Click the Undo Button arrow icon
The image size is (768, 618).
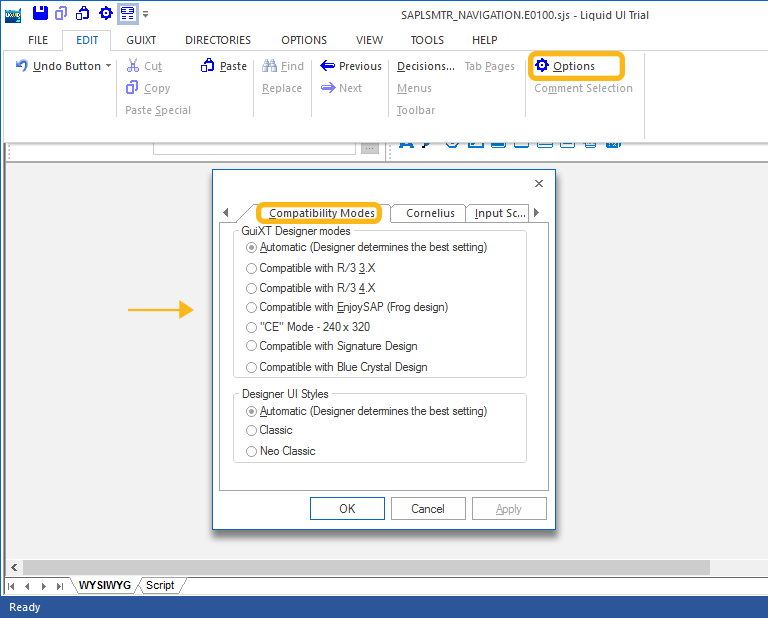(x=22, y=66)
